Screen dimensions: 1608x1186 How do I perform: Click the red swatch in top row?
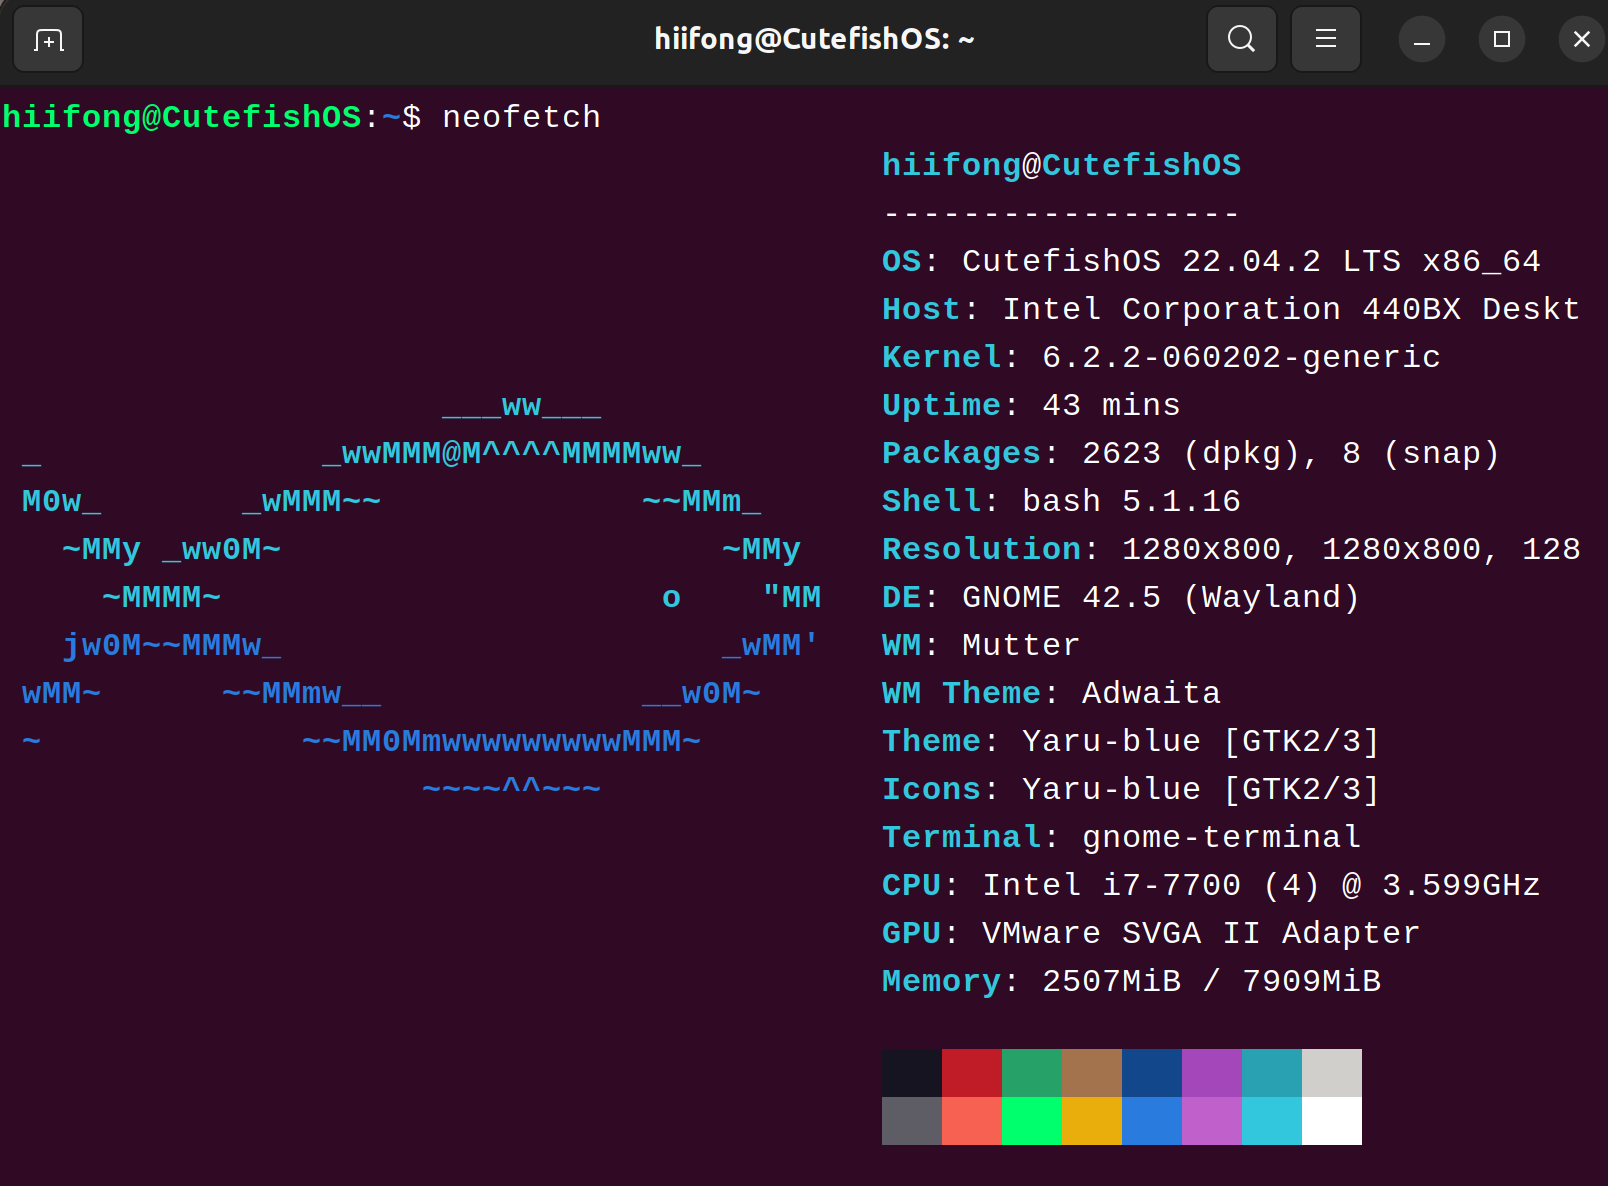(x=971, y=1072)
